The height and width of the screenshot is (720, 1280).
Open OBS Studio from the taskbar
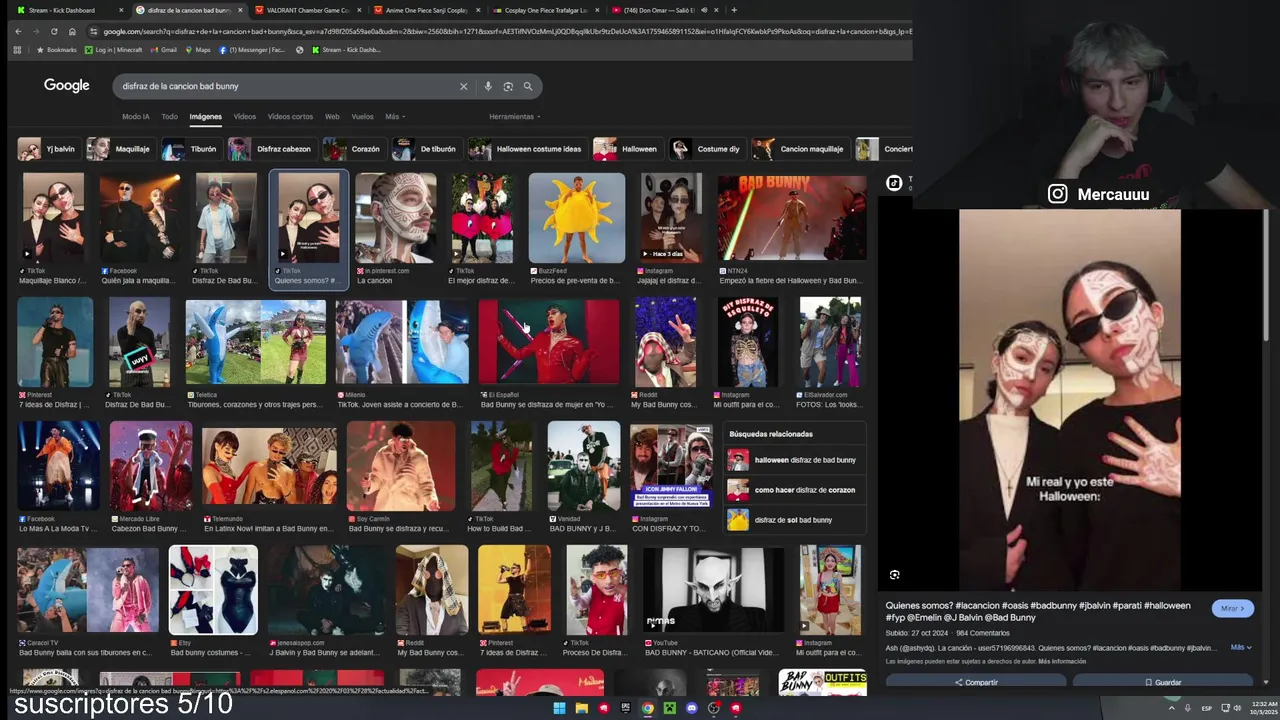(713, 708)
